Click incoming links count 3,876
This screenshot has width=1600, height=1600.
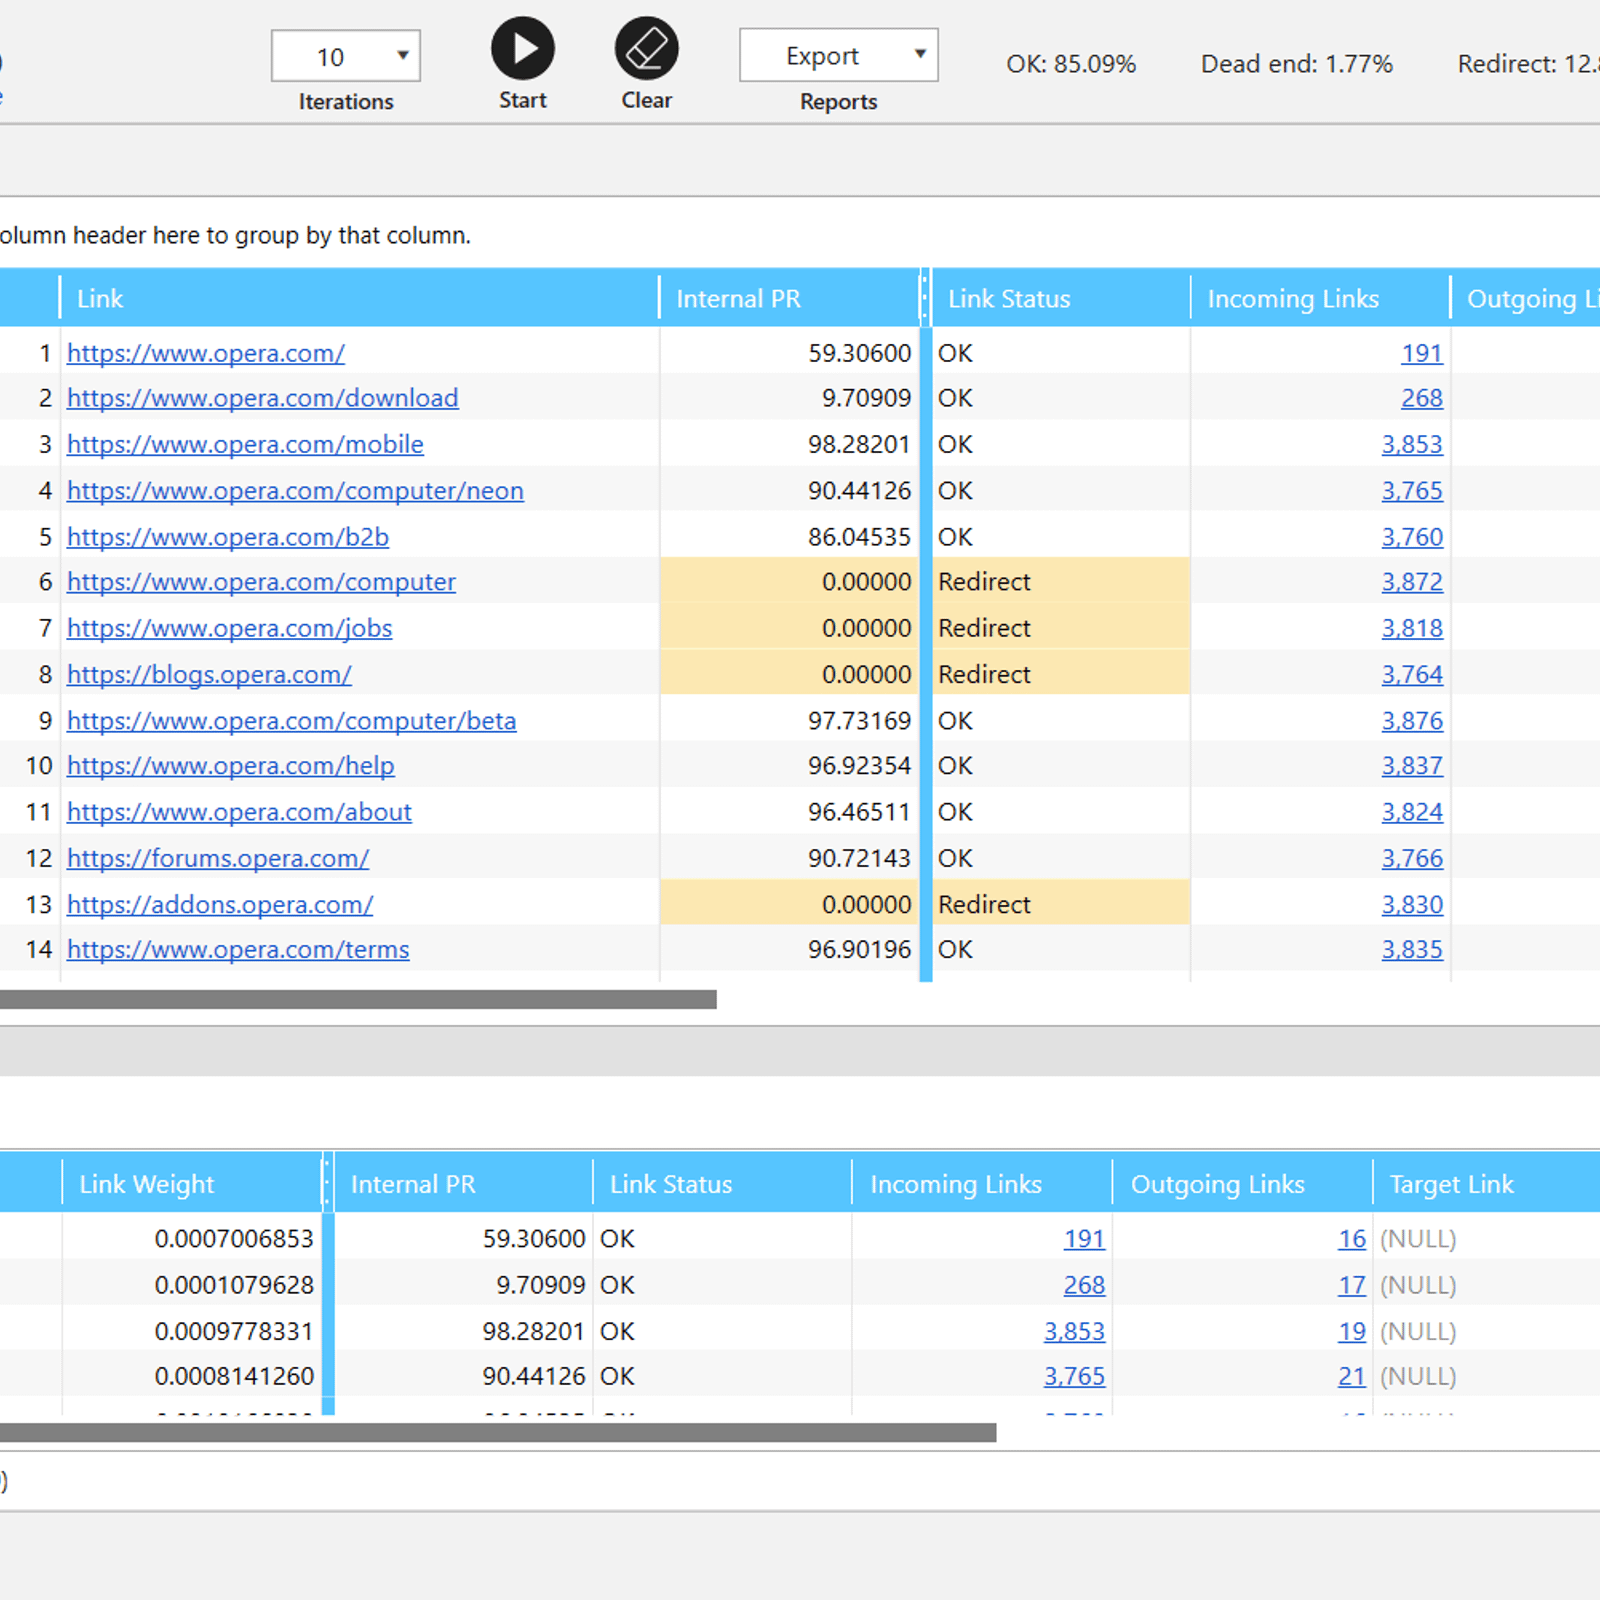(x=1412, y=721)
